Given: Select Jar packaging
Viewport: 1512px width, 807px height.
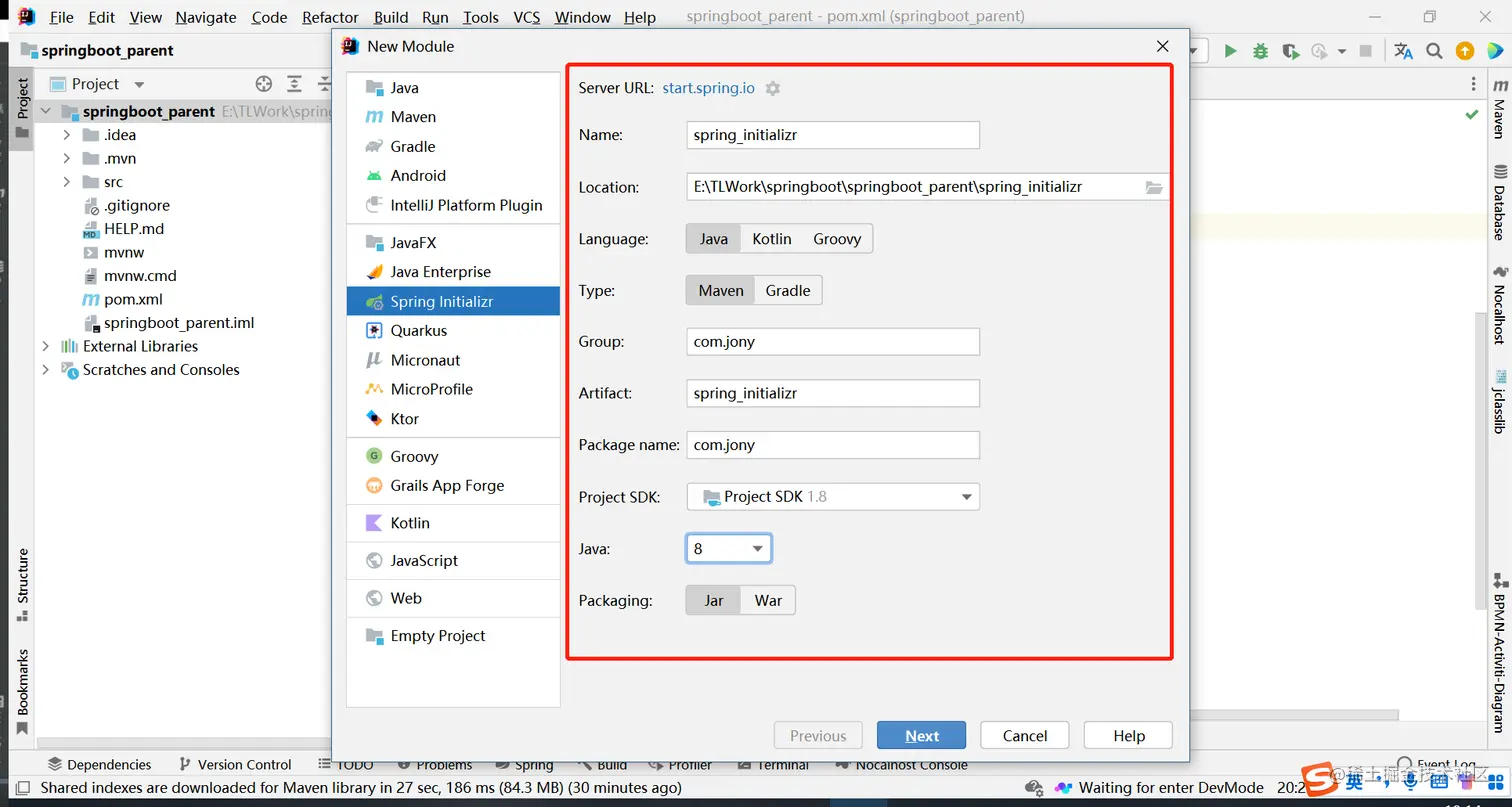Looking at the screenshot, I should [713, 600].
